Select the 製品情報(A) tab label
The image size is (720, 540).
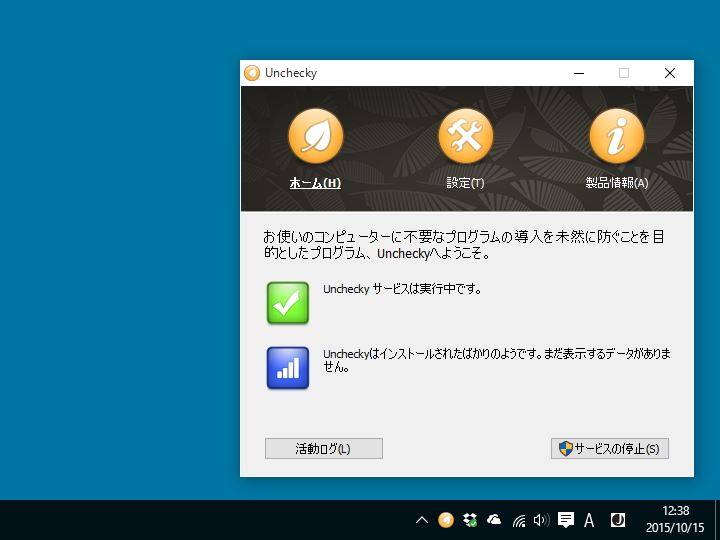coord(617,183)
